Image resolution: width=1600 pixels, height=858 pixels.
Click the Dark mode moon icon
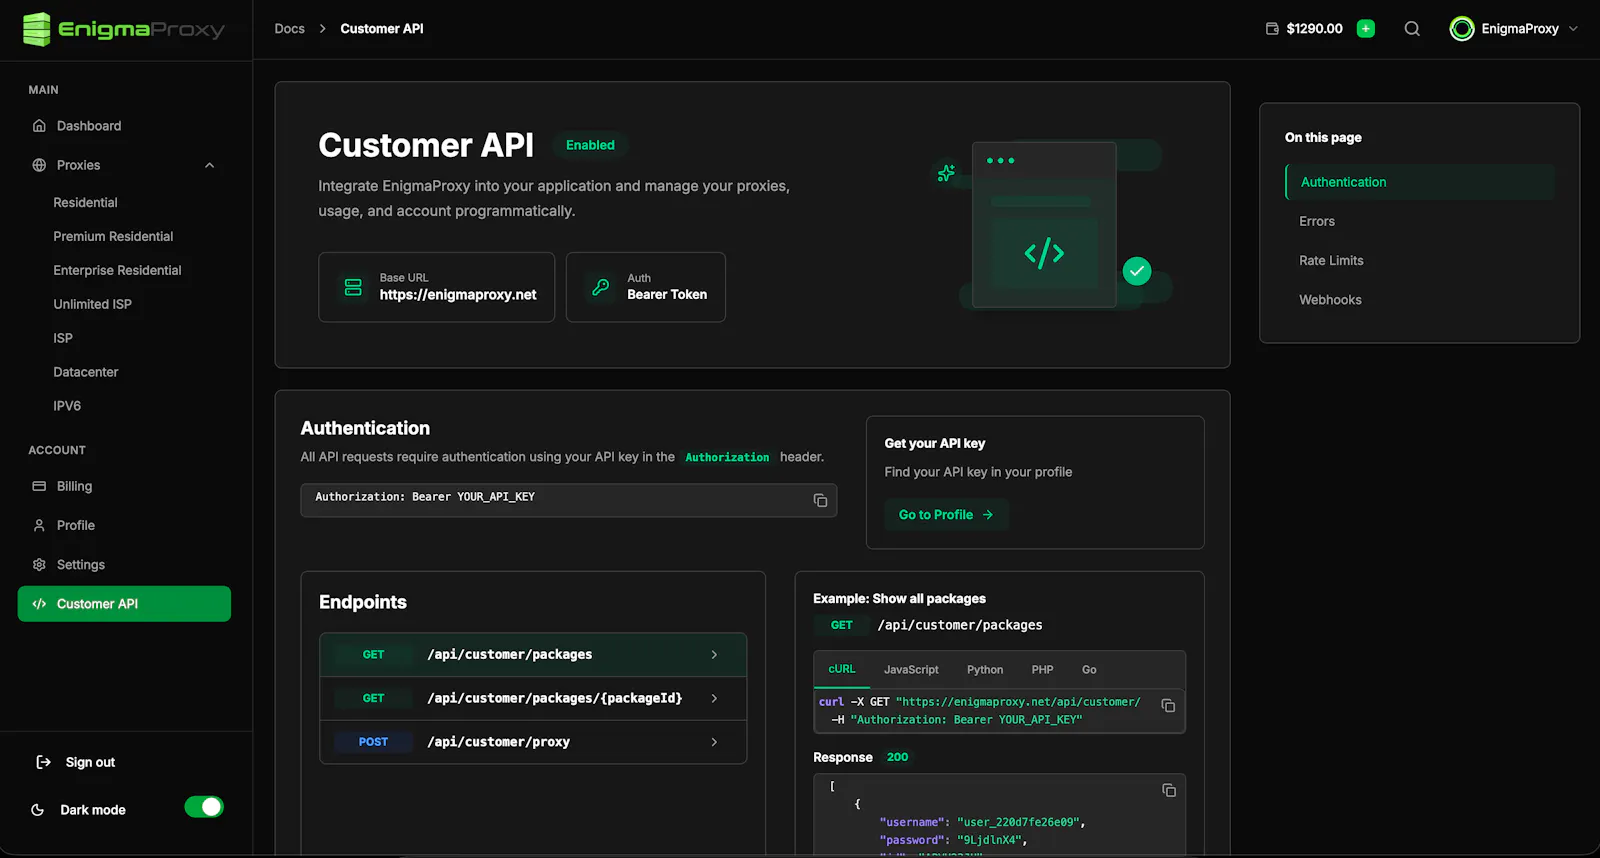[38, 810]
